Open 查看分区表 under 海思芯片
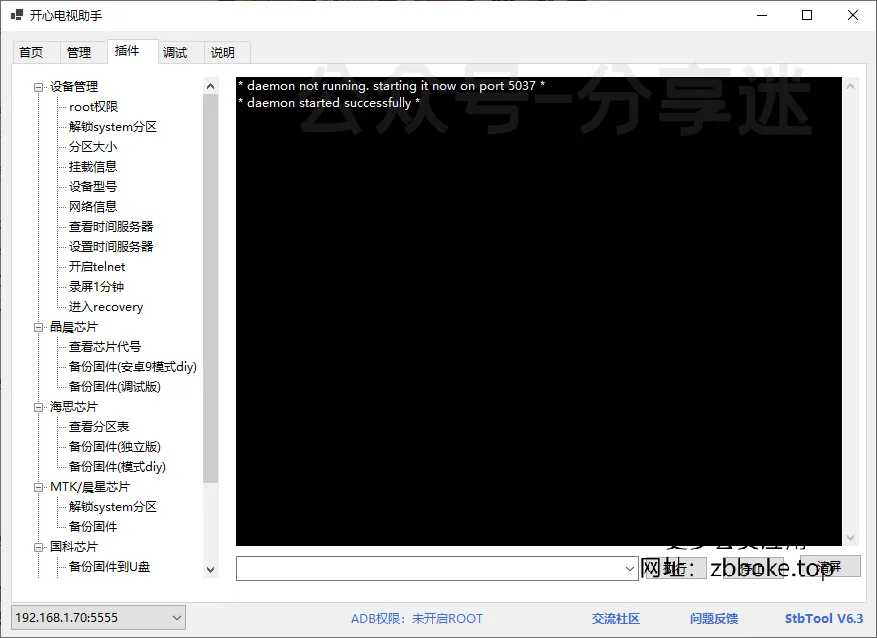This screenshot has height=638, width=877. (x=99, y=427)
